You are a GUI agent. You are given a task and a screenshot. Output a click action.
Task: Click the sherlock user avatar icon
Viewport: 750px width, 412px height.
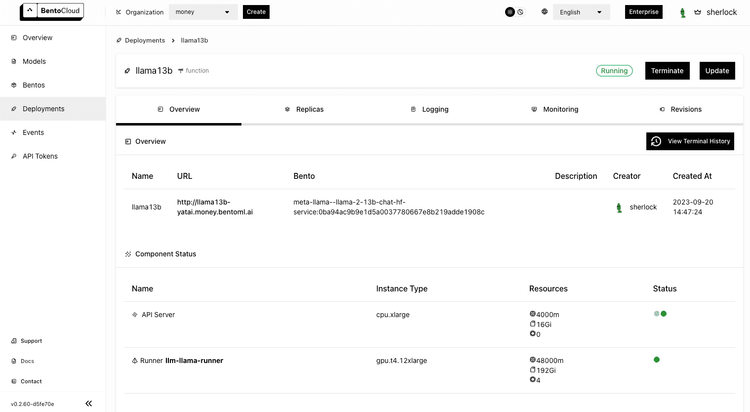pos(683,12)
